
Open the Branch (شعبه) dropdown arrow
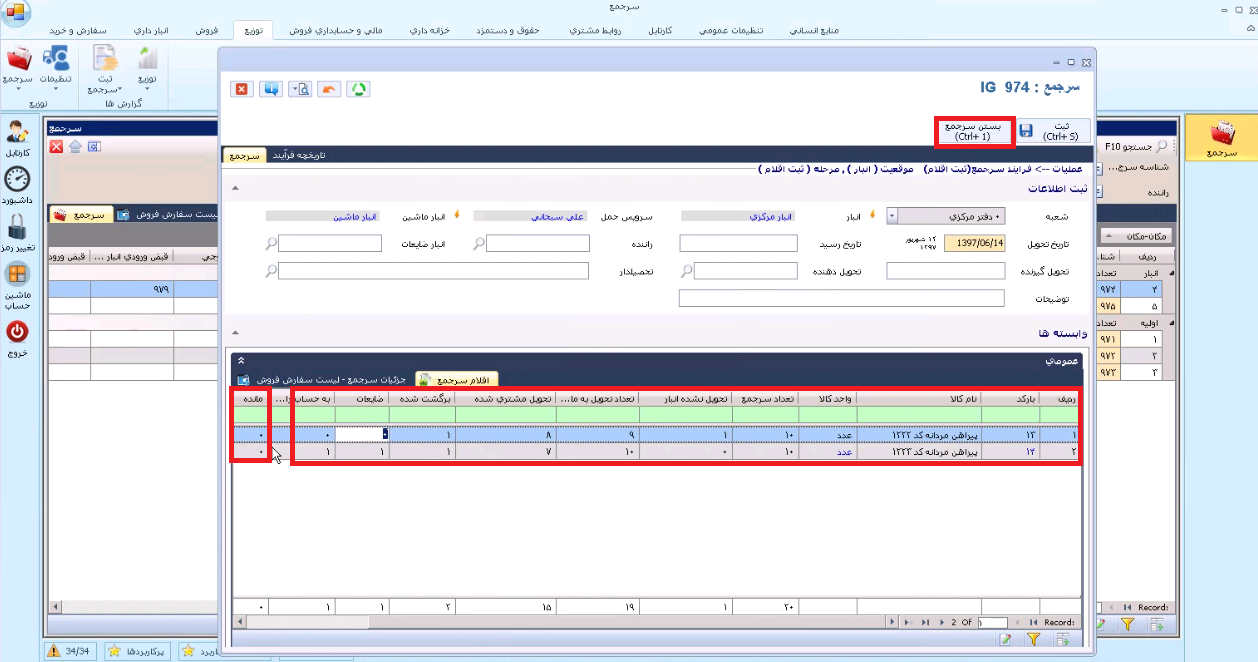pos(892,215)
